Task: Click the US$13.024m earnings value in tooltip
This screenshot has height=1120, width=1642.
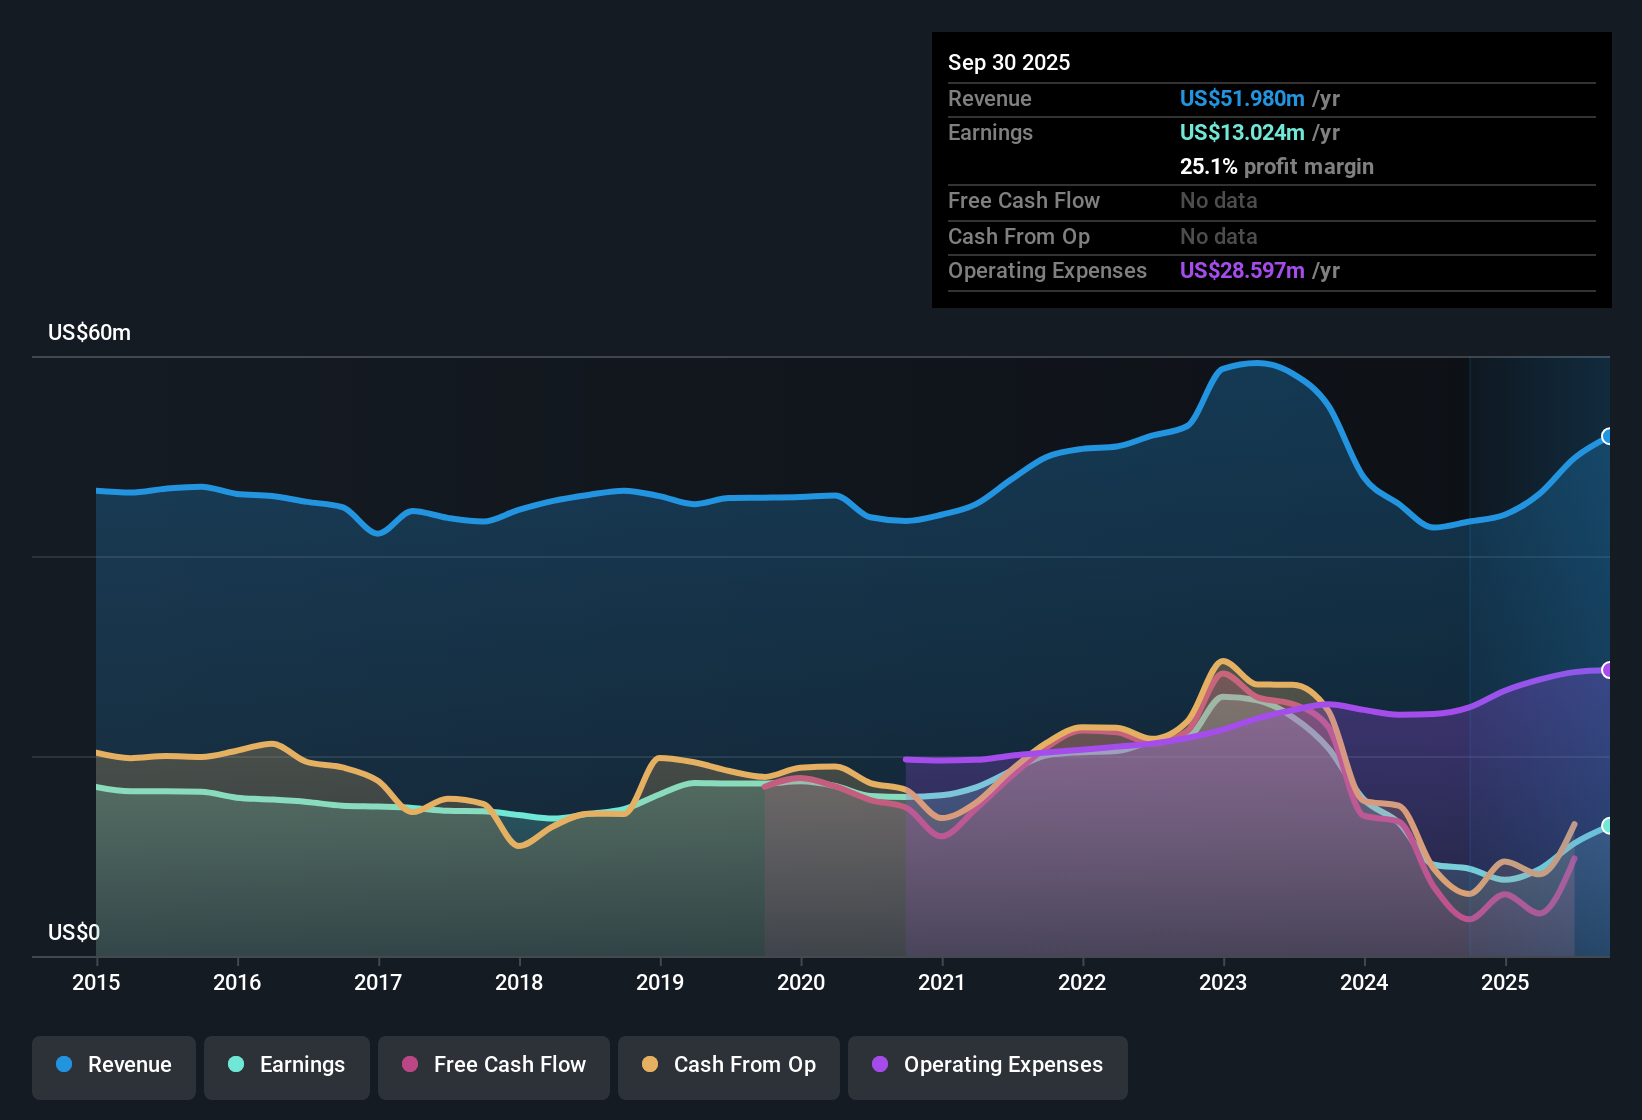Action: click(x=1242, y=132)
